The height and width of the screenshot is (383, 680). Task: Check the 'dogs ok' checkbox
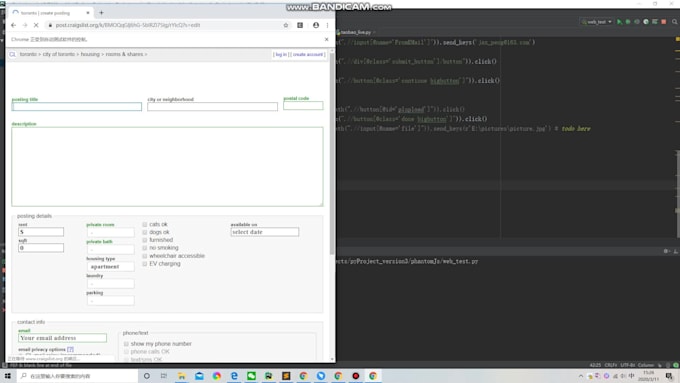click(145, 232)
